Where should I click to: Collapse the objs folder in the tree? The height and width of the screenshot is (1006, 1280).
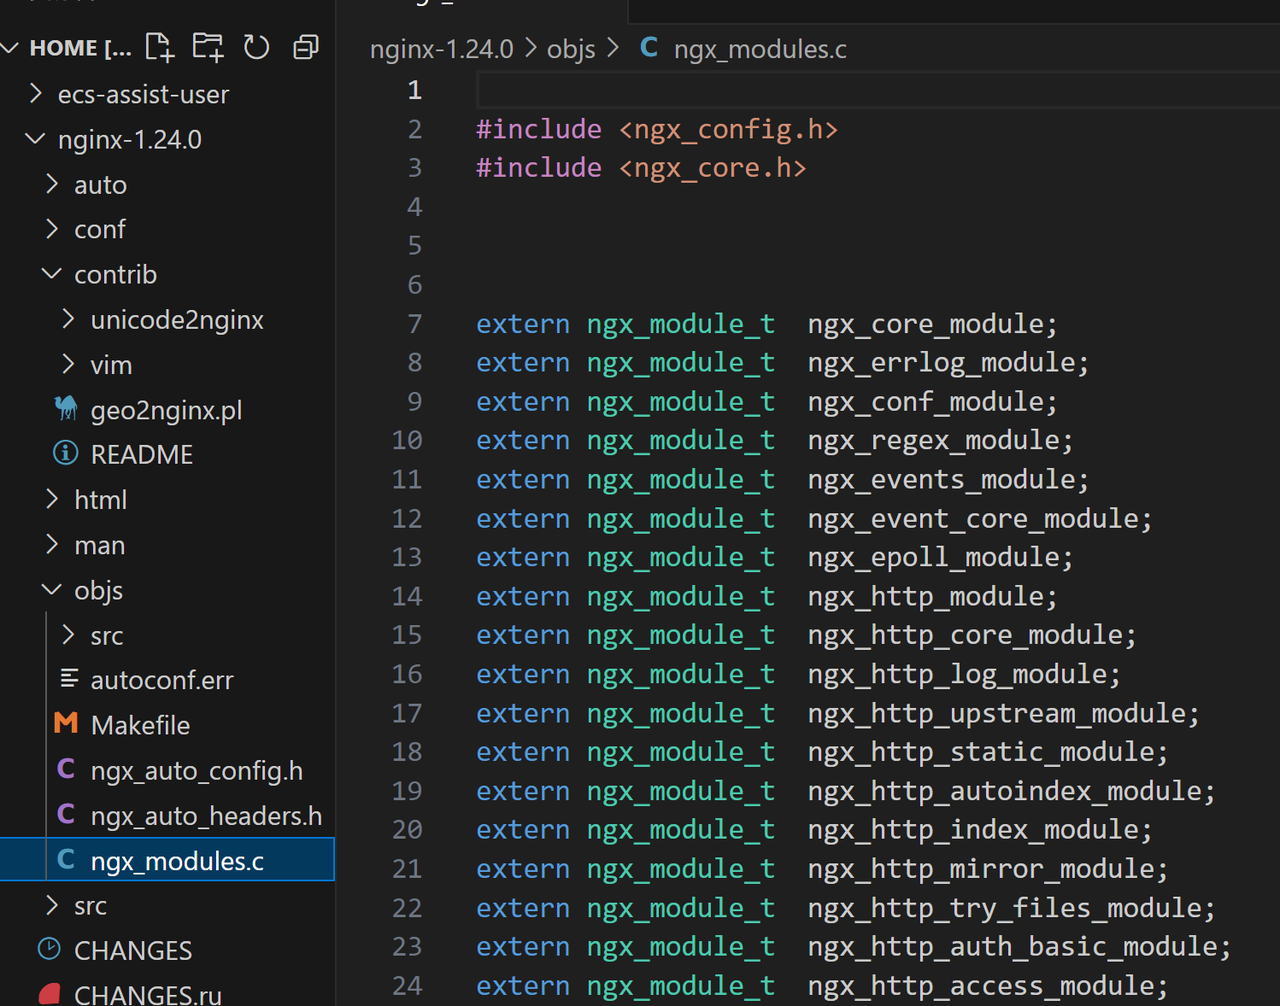click(98, 590)
